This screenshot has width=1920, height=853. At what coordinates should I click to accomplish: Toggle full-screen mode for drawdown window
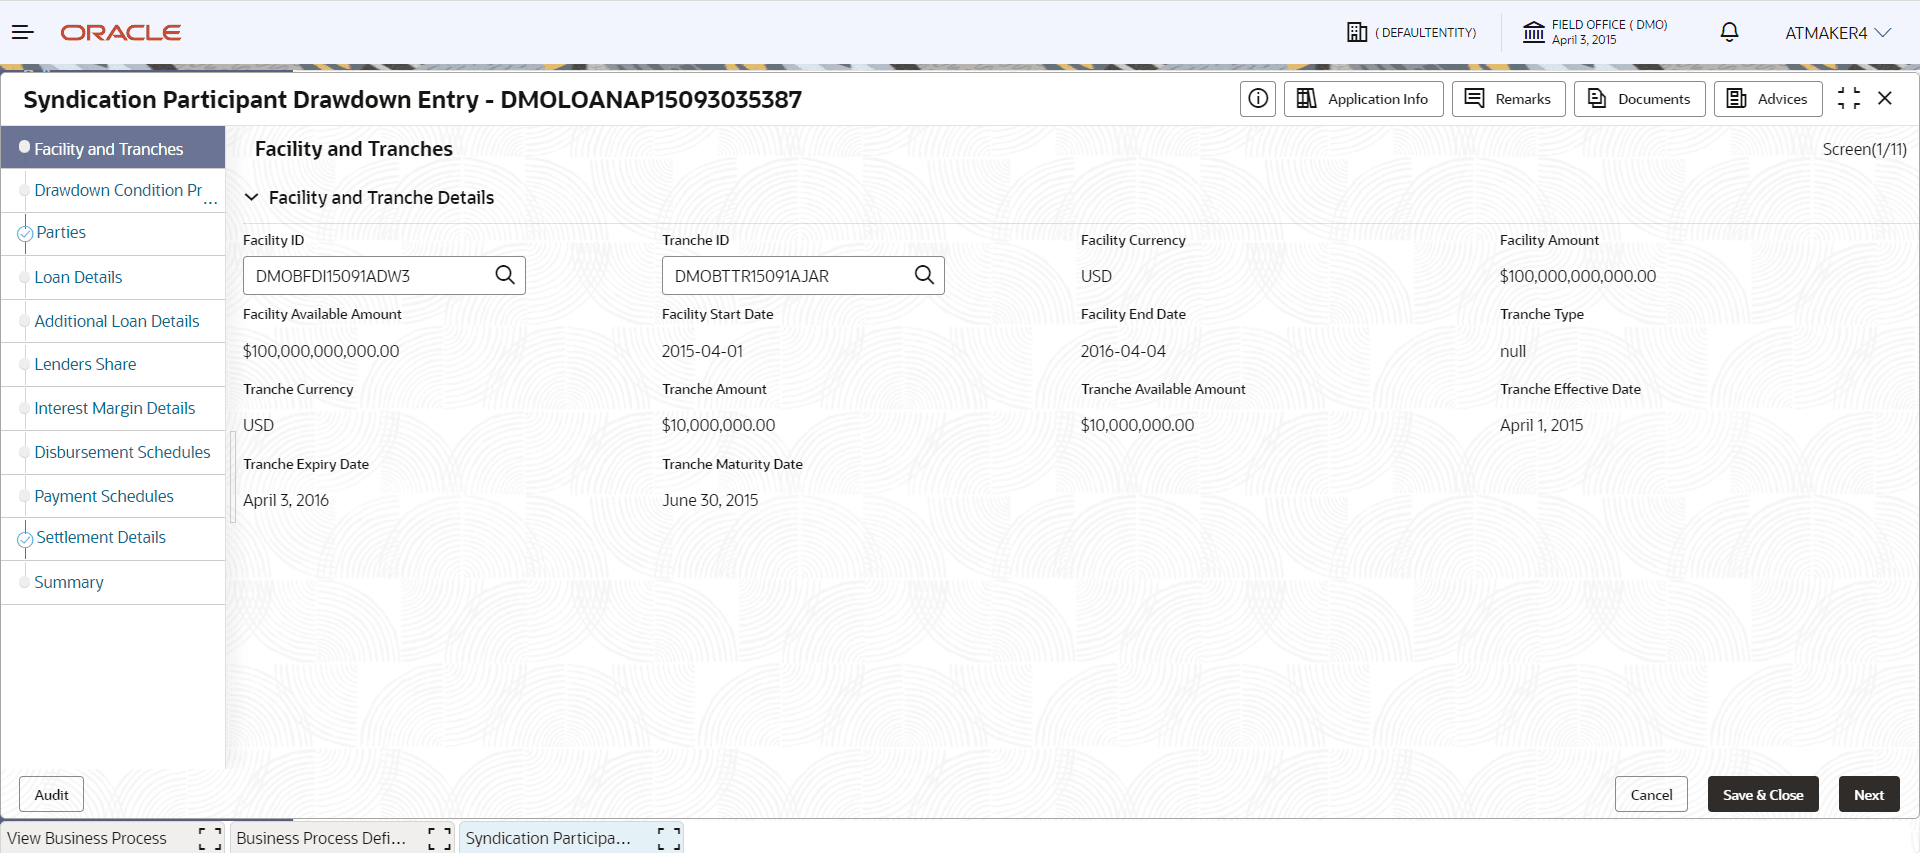[x=1849, y=98]
